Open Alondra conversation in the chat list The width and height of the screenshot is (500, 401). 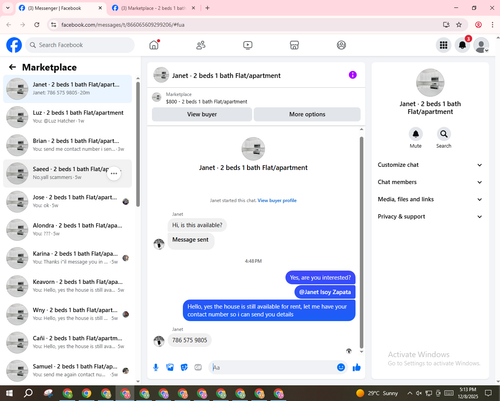68,229
